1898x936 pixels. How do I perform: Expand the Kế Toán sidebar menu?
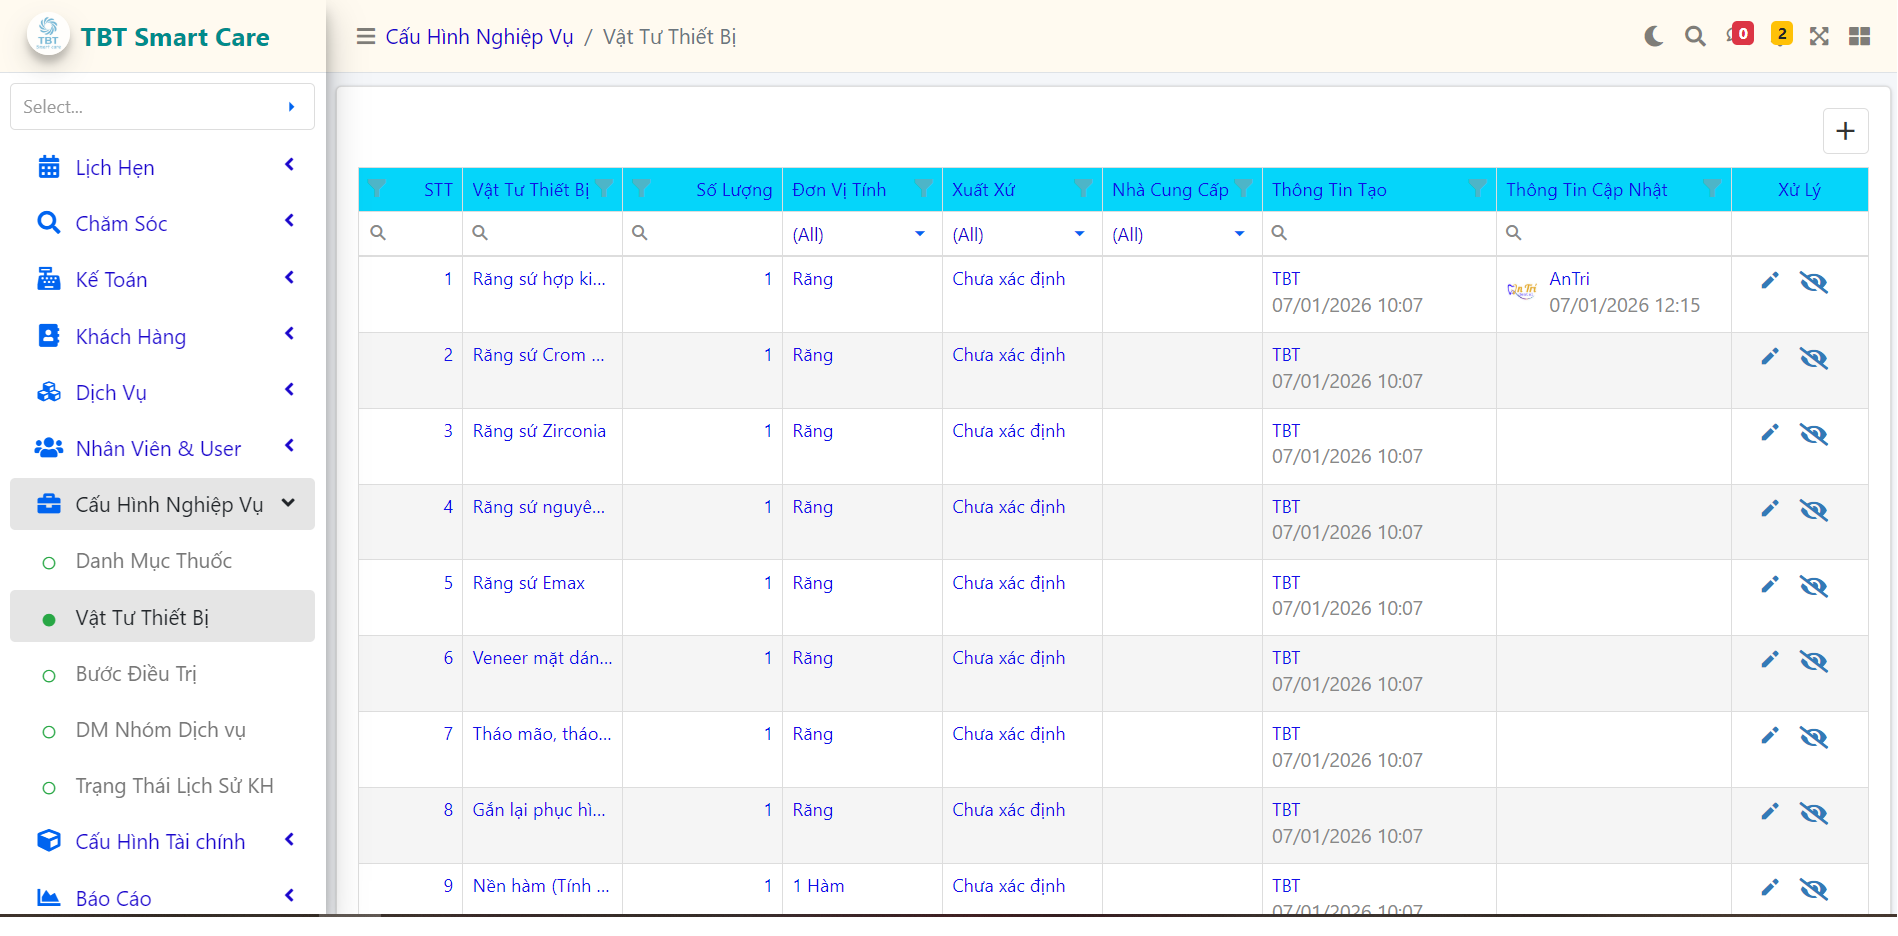pos(162,280)
